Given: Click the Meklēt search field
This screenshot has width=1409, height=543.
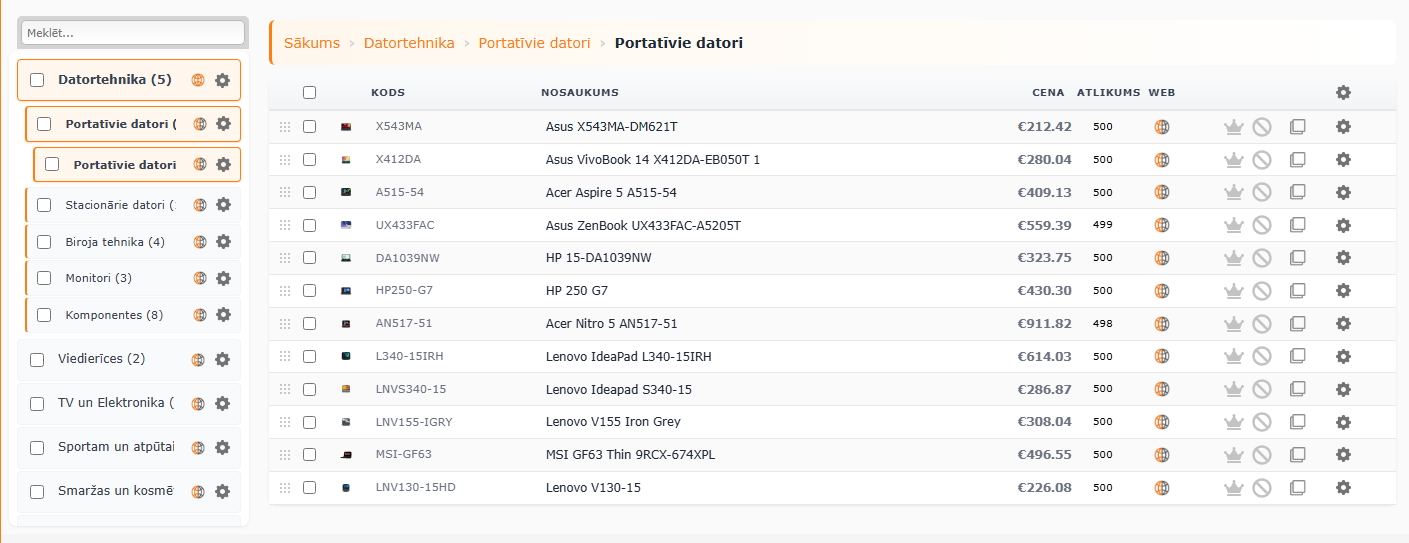Looking at the screenshot, I should [133, 33].
